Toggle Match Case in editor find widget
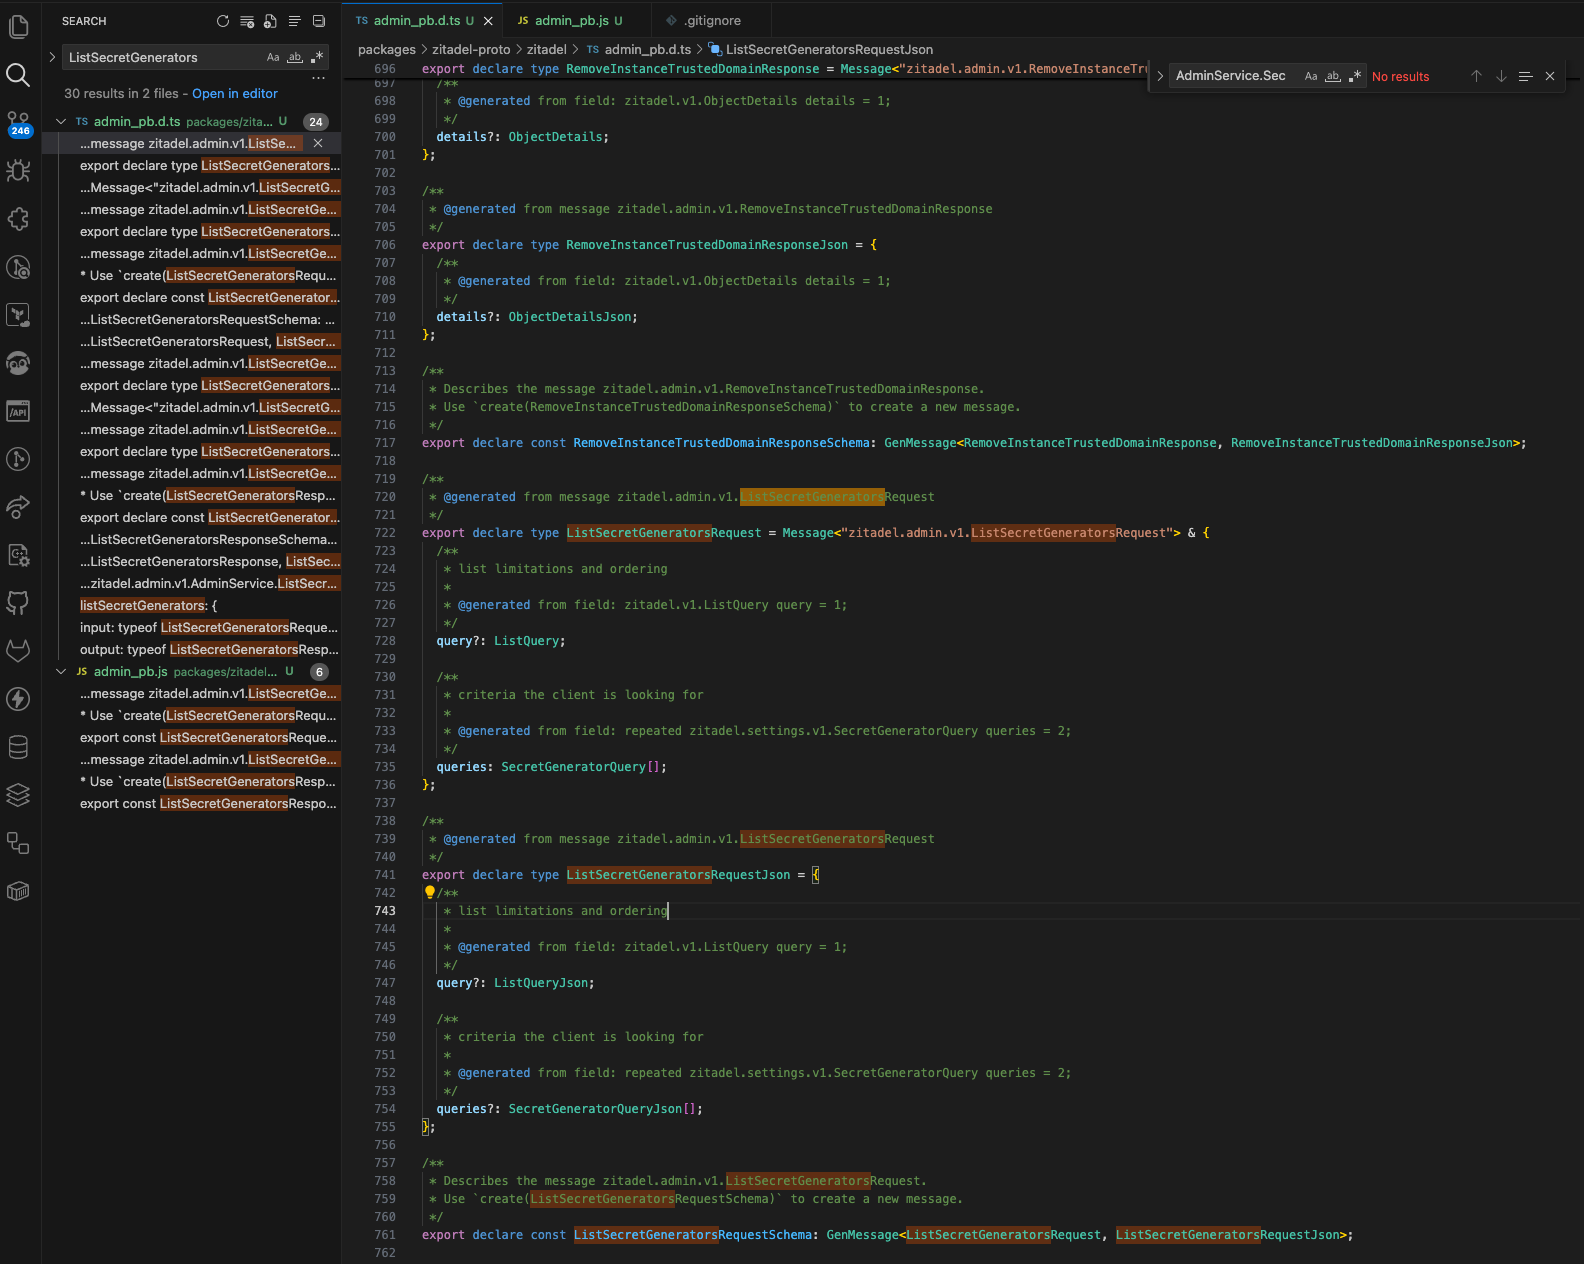The width and height of the screenshot is (1584, 1264). click(1311, 76)
